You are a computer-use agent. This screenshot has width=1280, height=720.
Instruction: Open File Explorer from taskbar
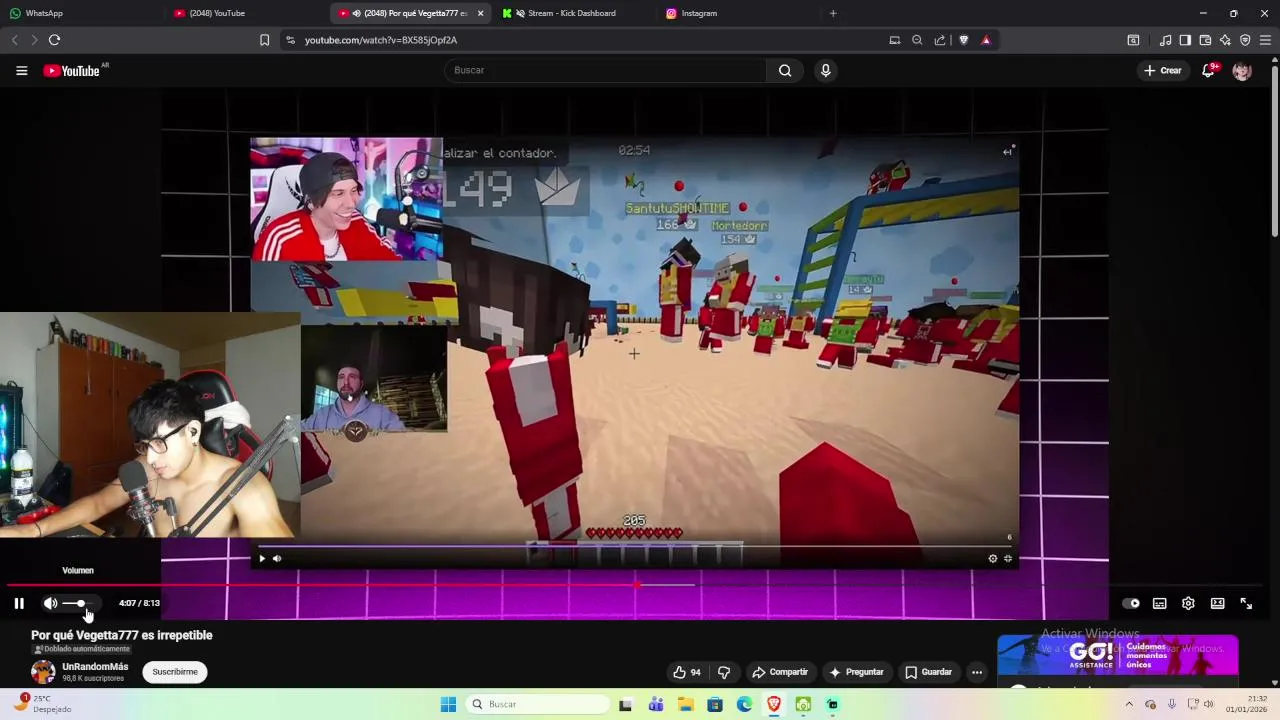coord(685,704)
